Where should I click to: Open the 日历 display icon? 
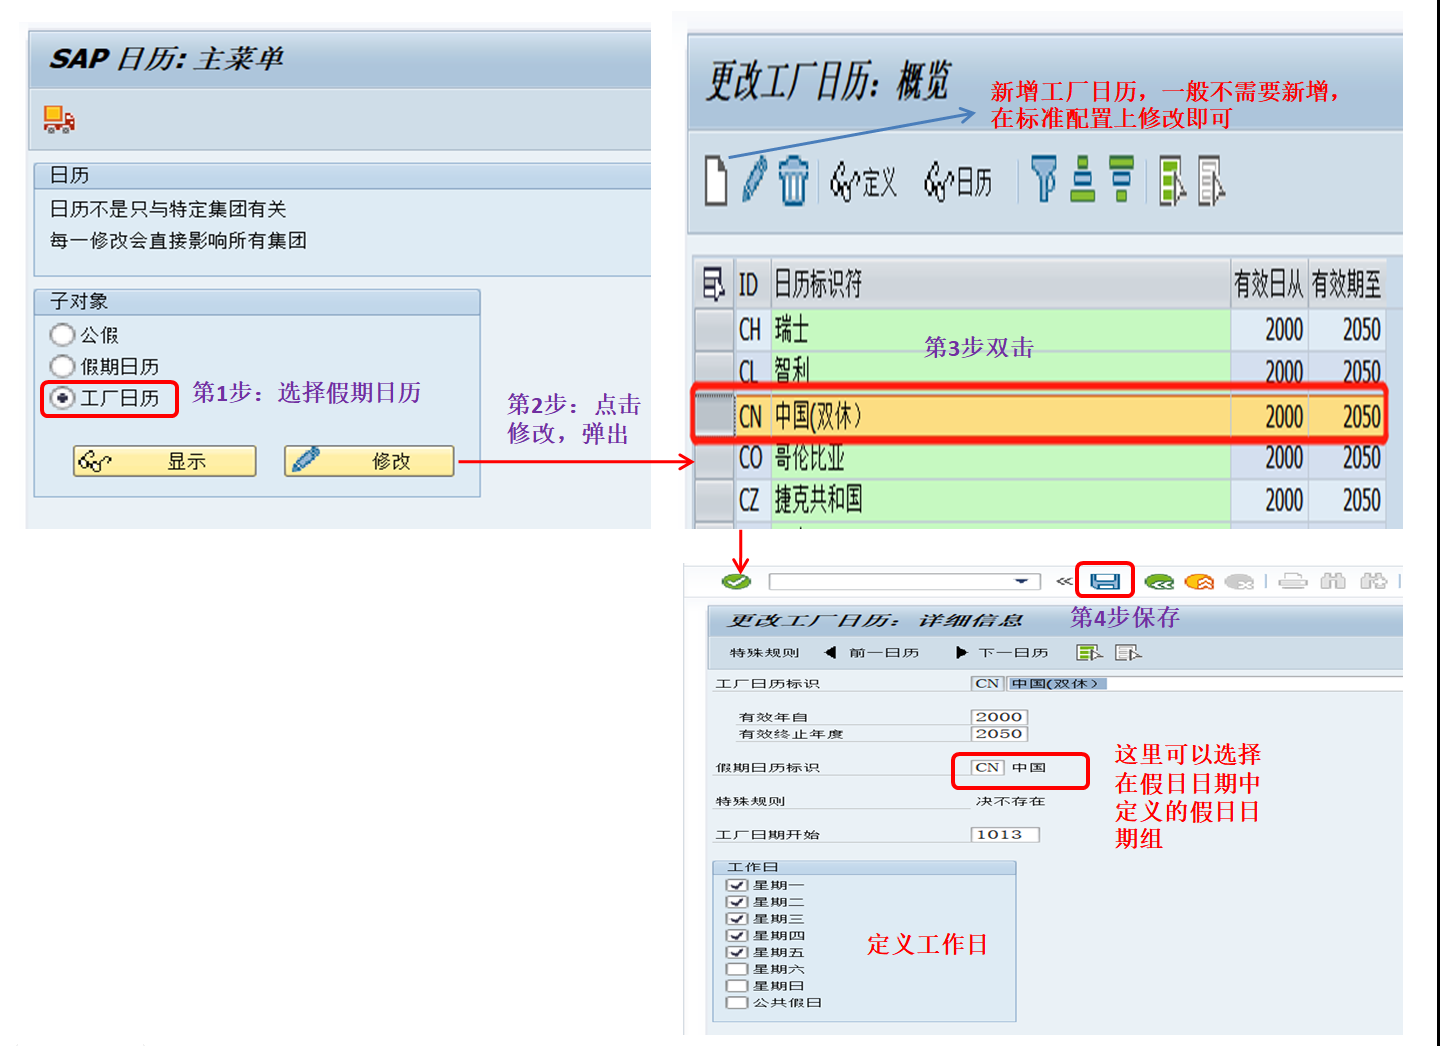point(957,183)
